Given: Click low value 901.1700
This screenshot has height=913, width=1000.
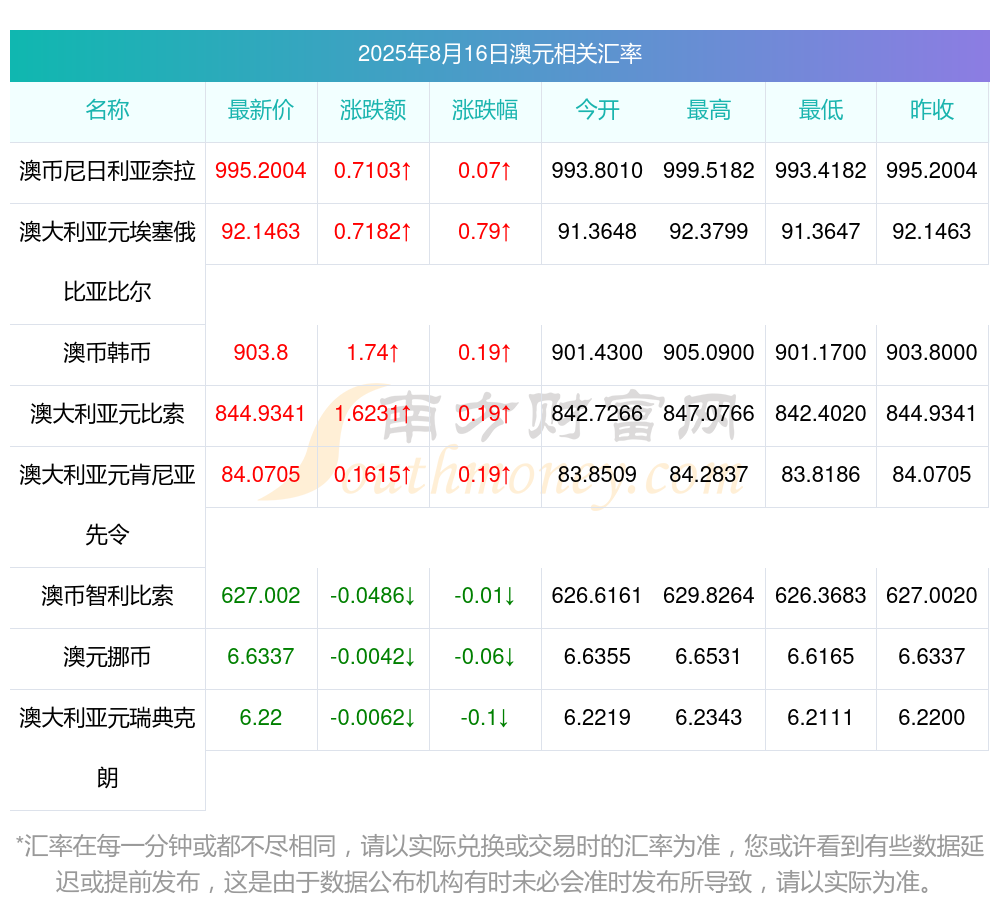Looking at the screenshot, I should 821,353.
